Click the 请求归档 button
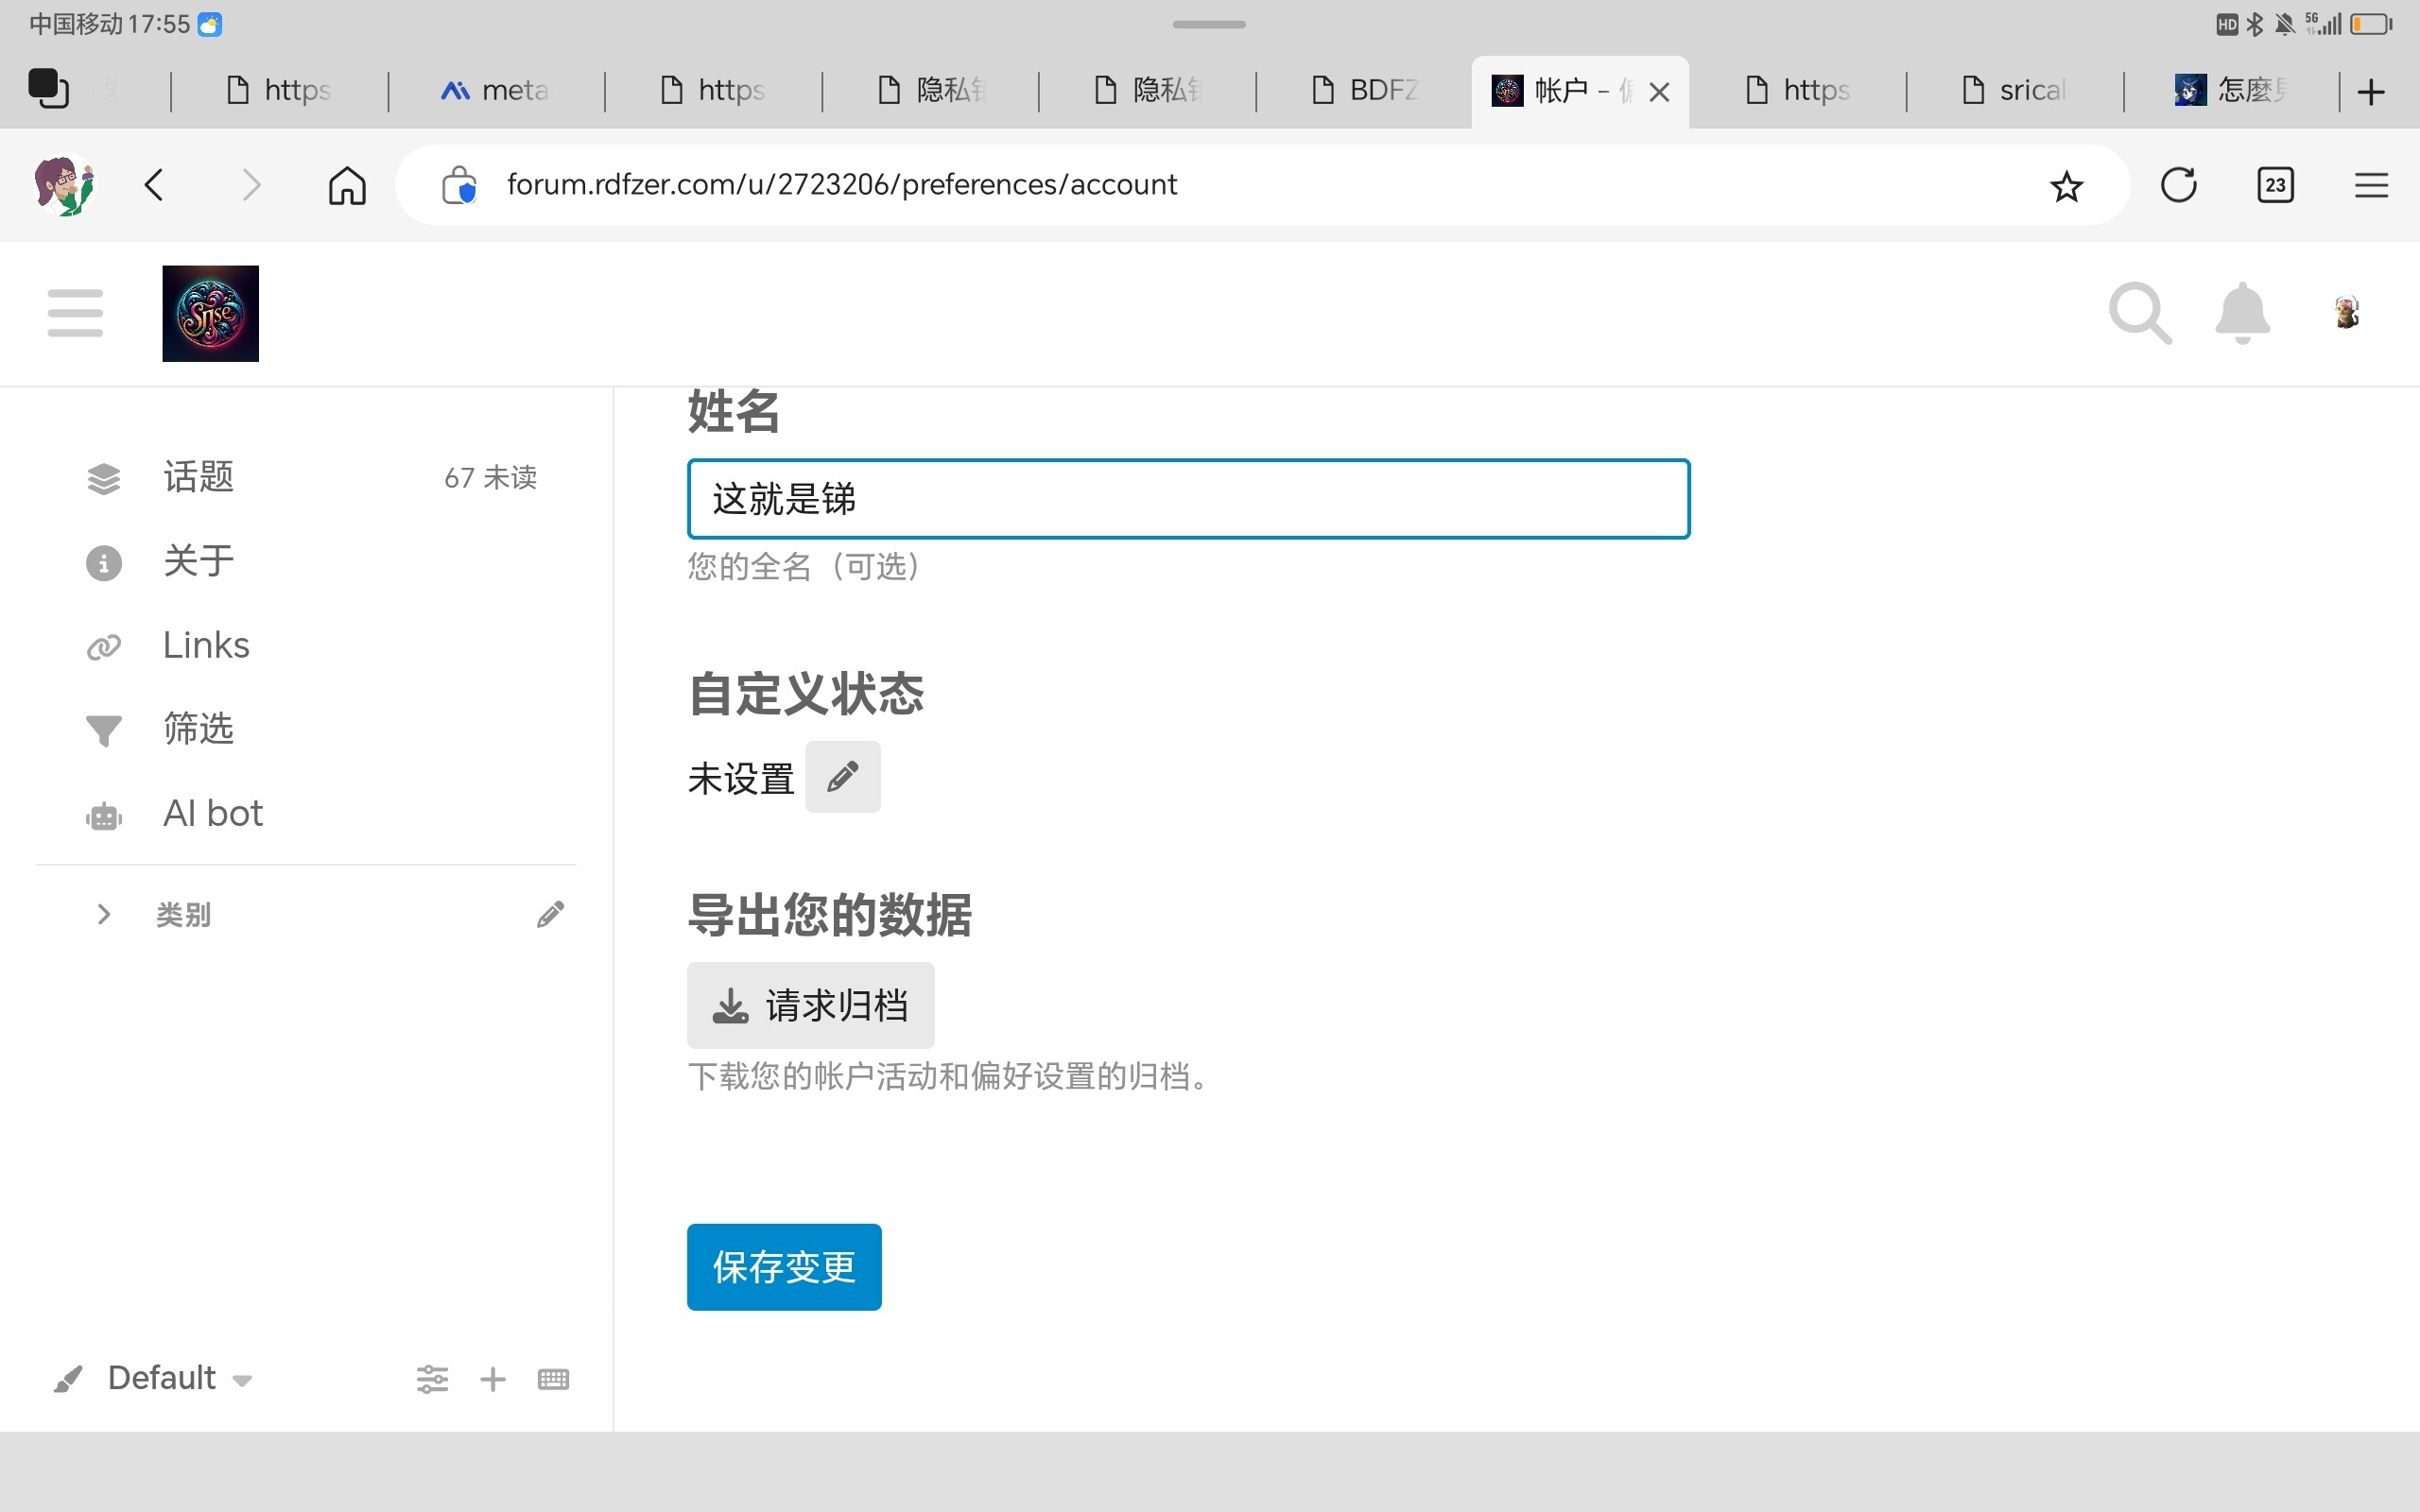 click(810, 1005)
